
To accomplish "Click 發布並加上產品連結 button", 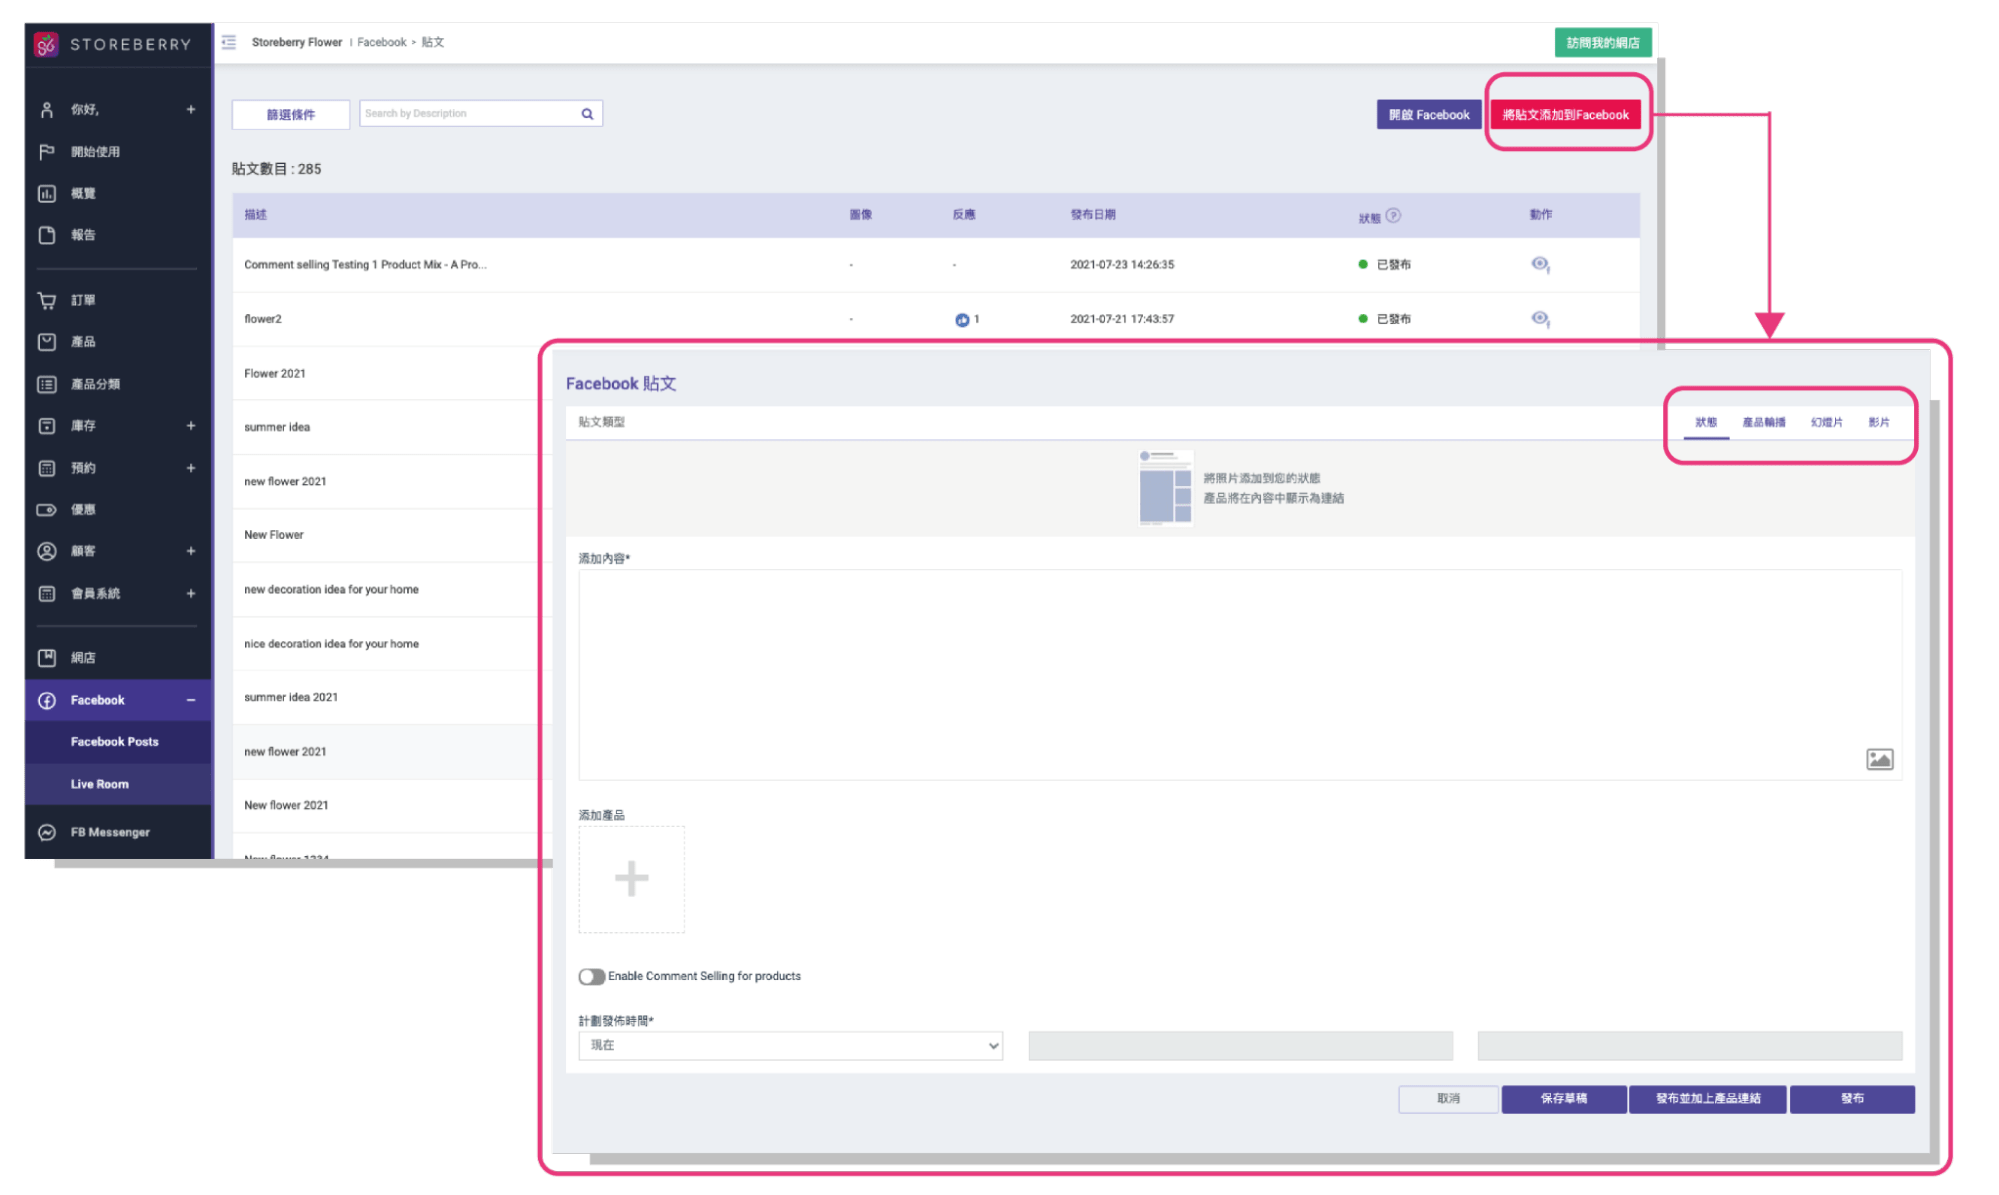I will click(1707, 1099).
